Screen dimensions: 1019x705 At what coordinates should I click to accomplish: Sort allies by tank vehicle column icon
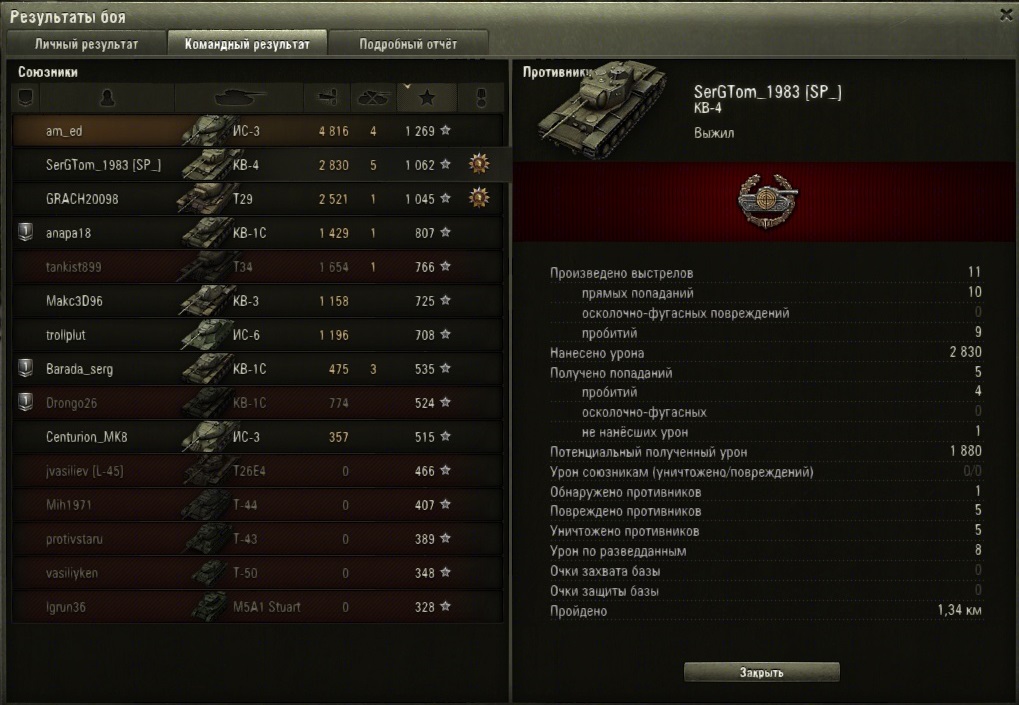[x=239, y=98]
